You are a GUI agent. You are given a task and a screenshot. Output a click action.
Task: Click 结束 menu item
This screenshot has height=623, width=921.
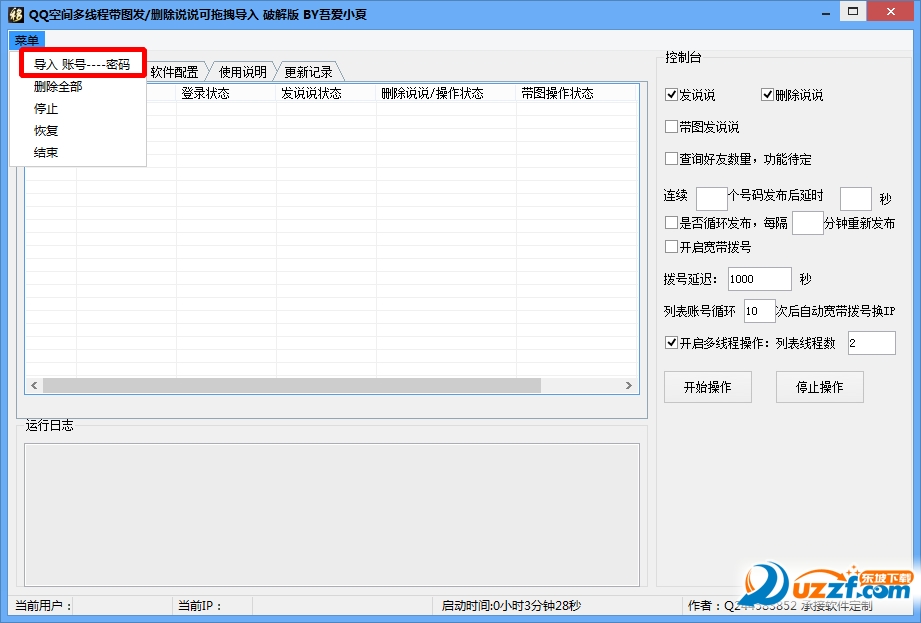[x=46, y=153]
